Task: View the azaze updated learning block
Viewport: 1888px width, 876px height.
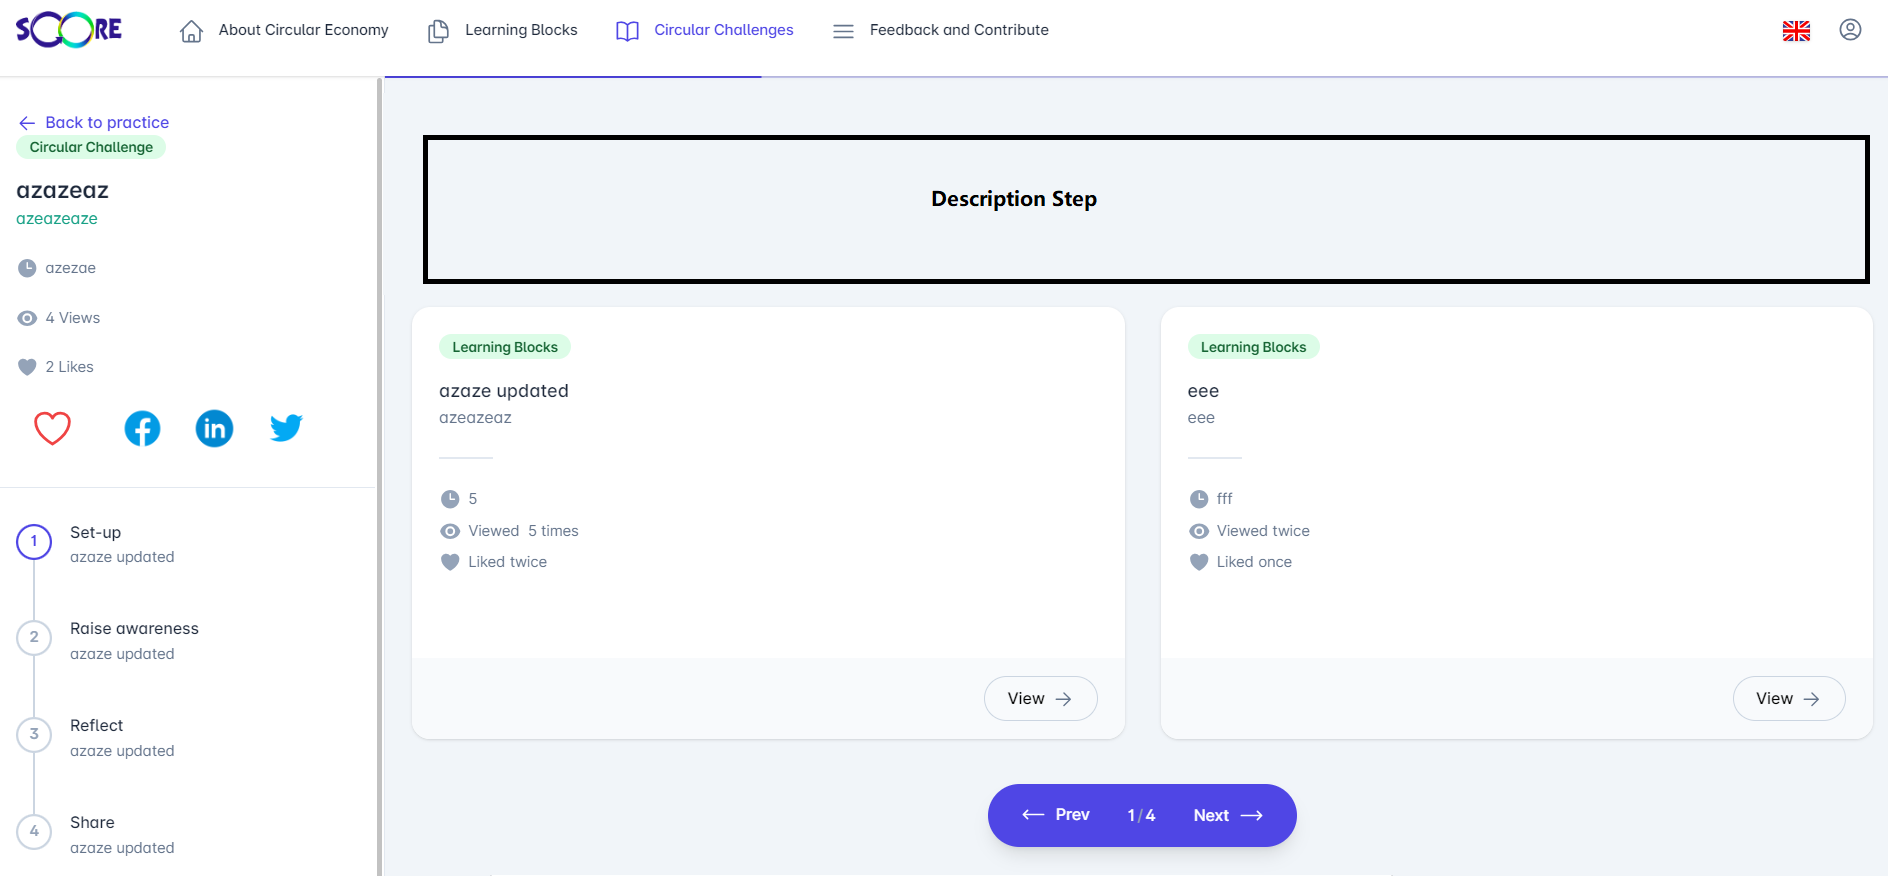Action: 1040,698
